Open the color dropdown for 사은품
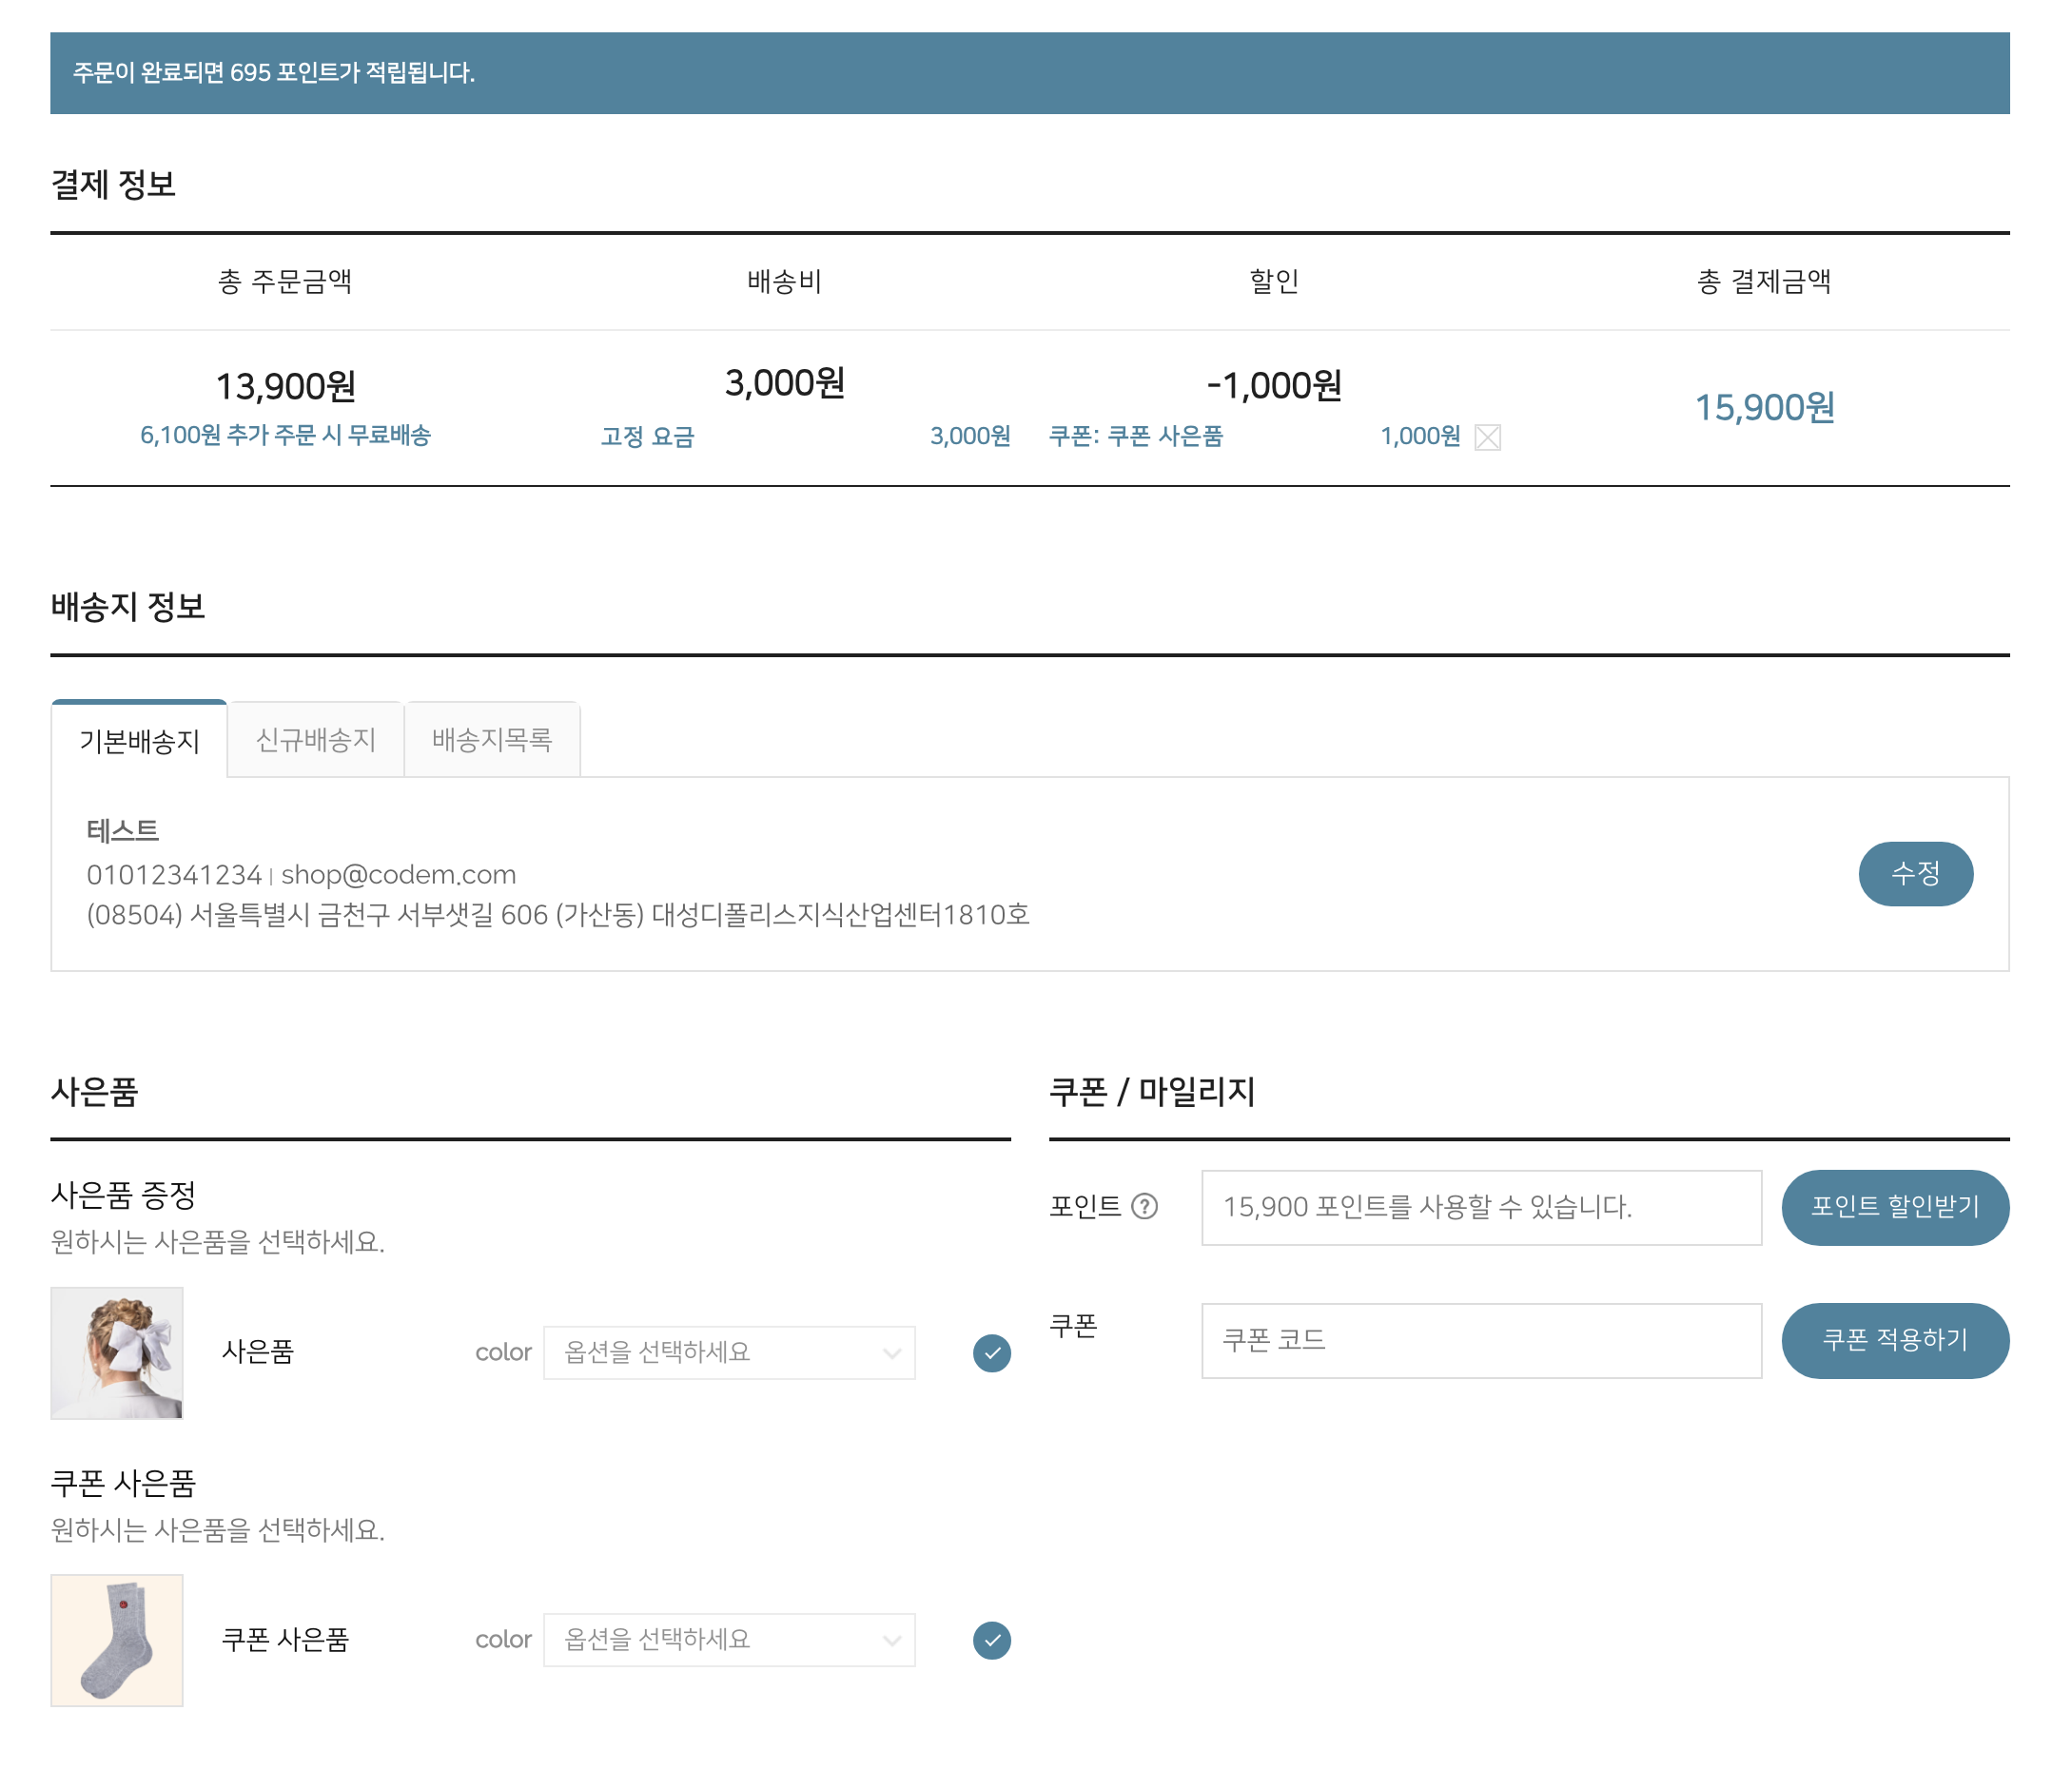2072x1769 pixels. pyautogui.click(x=729, y=1353)
